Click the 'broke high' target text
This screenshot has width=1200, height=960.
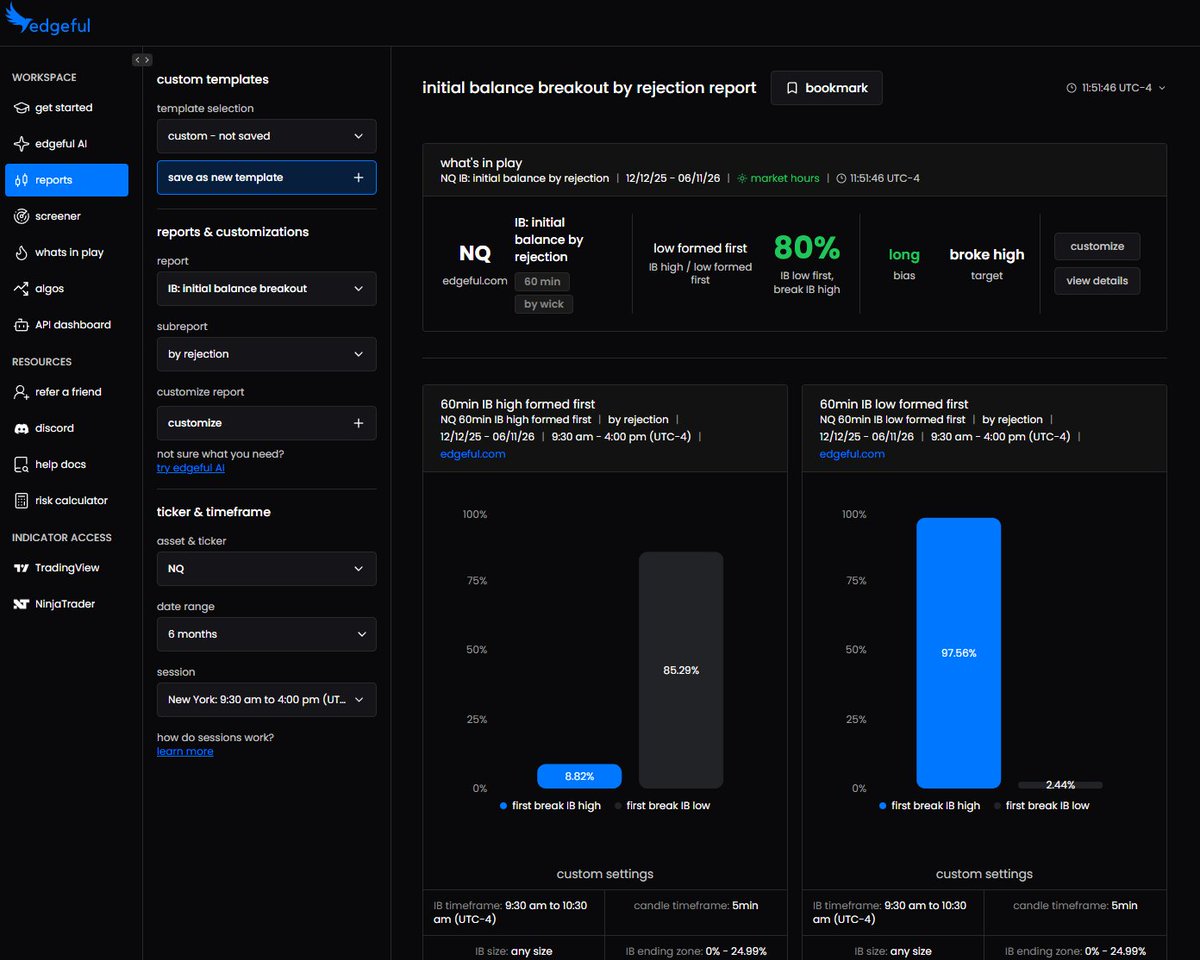click(987, 255)
